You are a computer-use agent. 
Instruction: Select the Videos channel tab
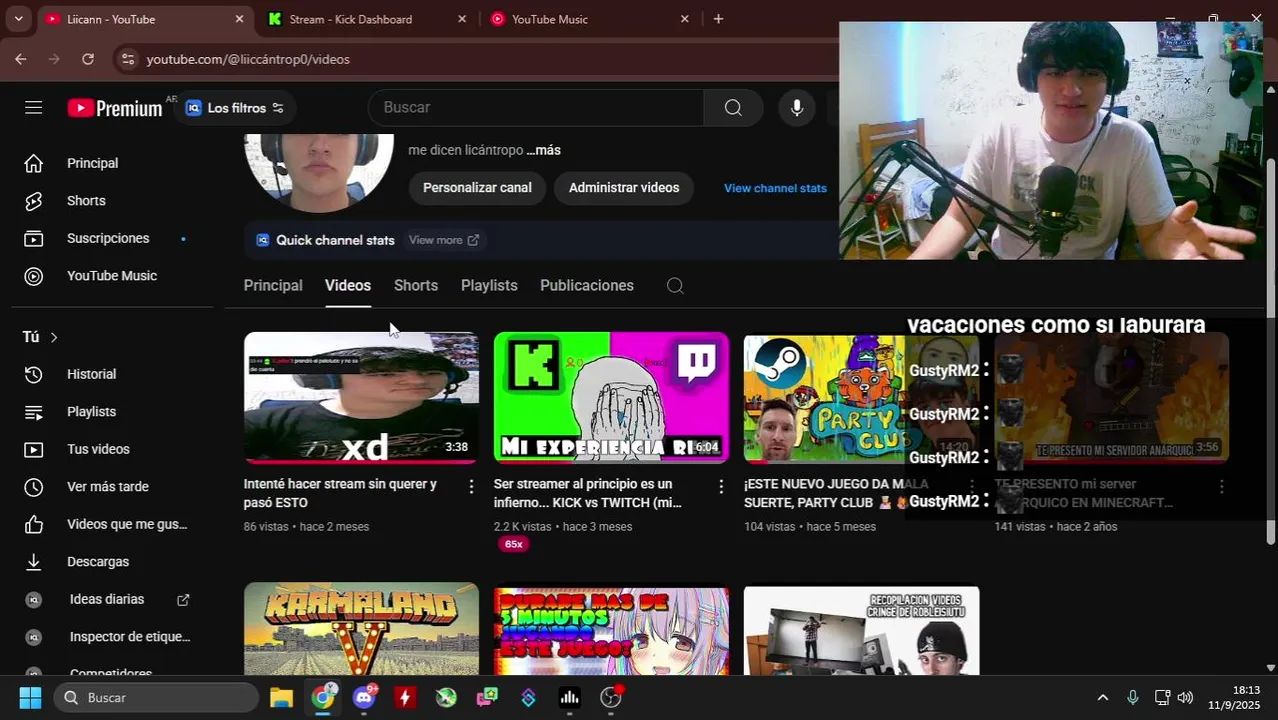click(348, 286)
